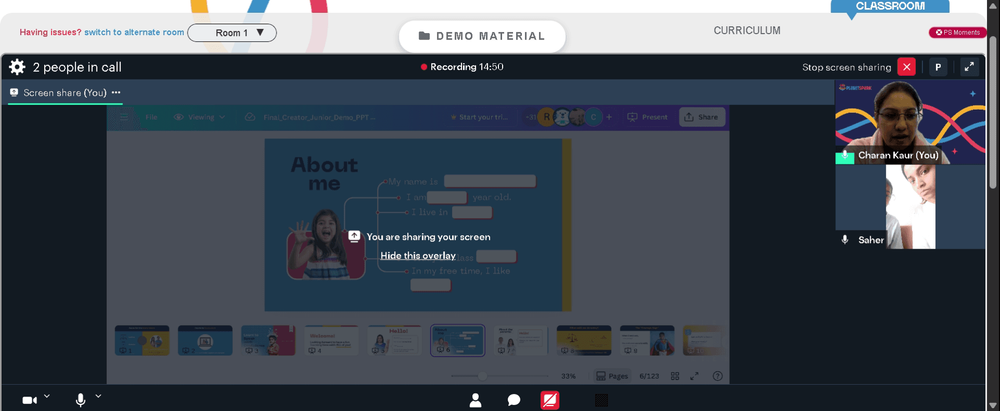Mute the microphone

click(80, 400)
